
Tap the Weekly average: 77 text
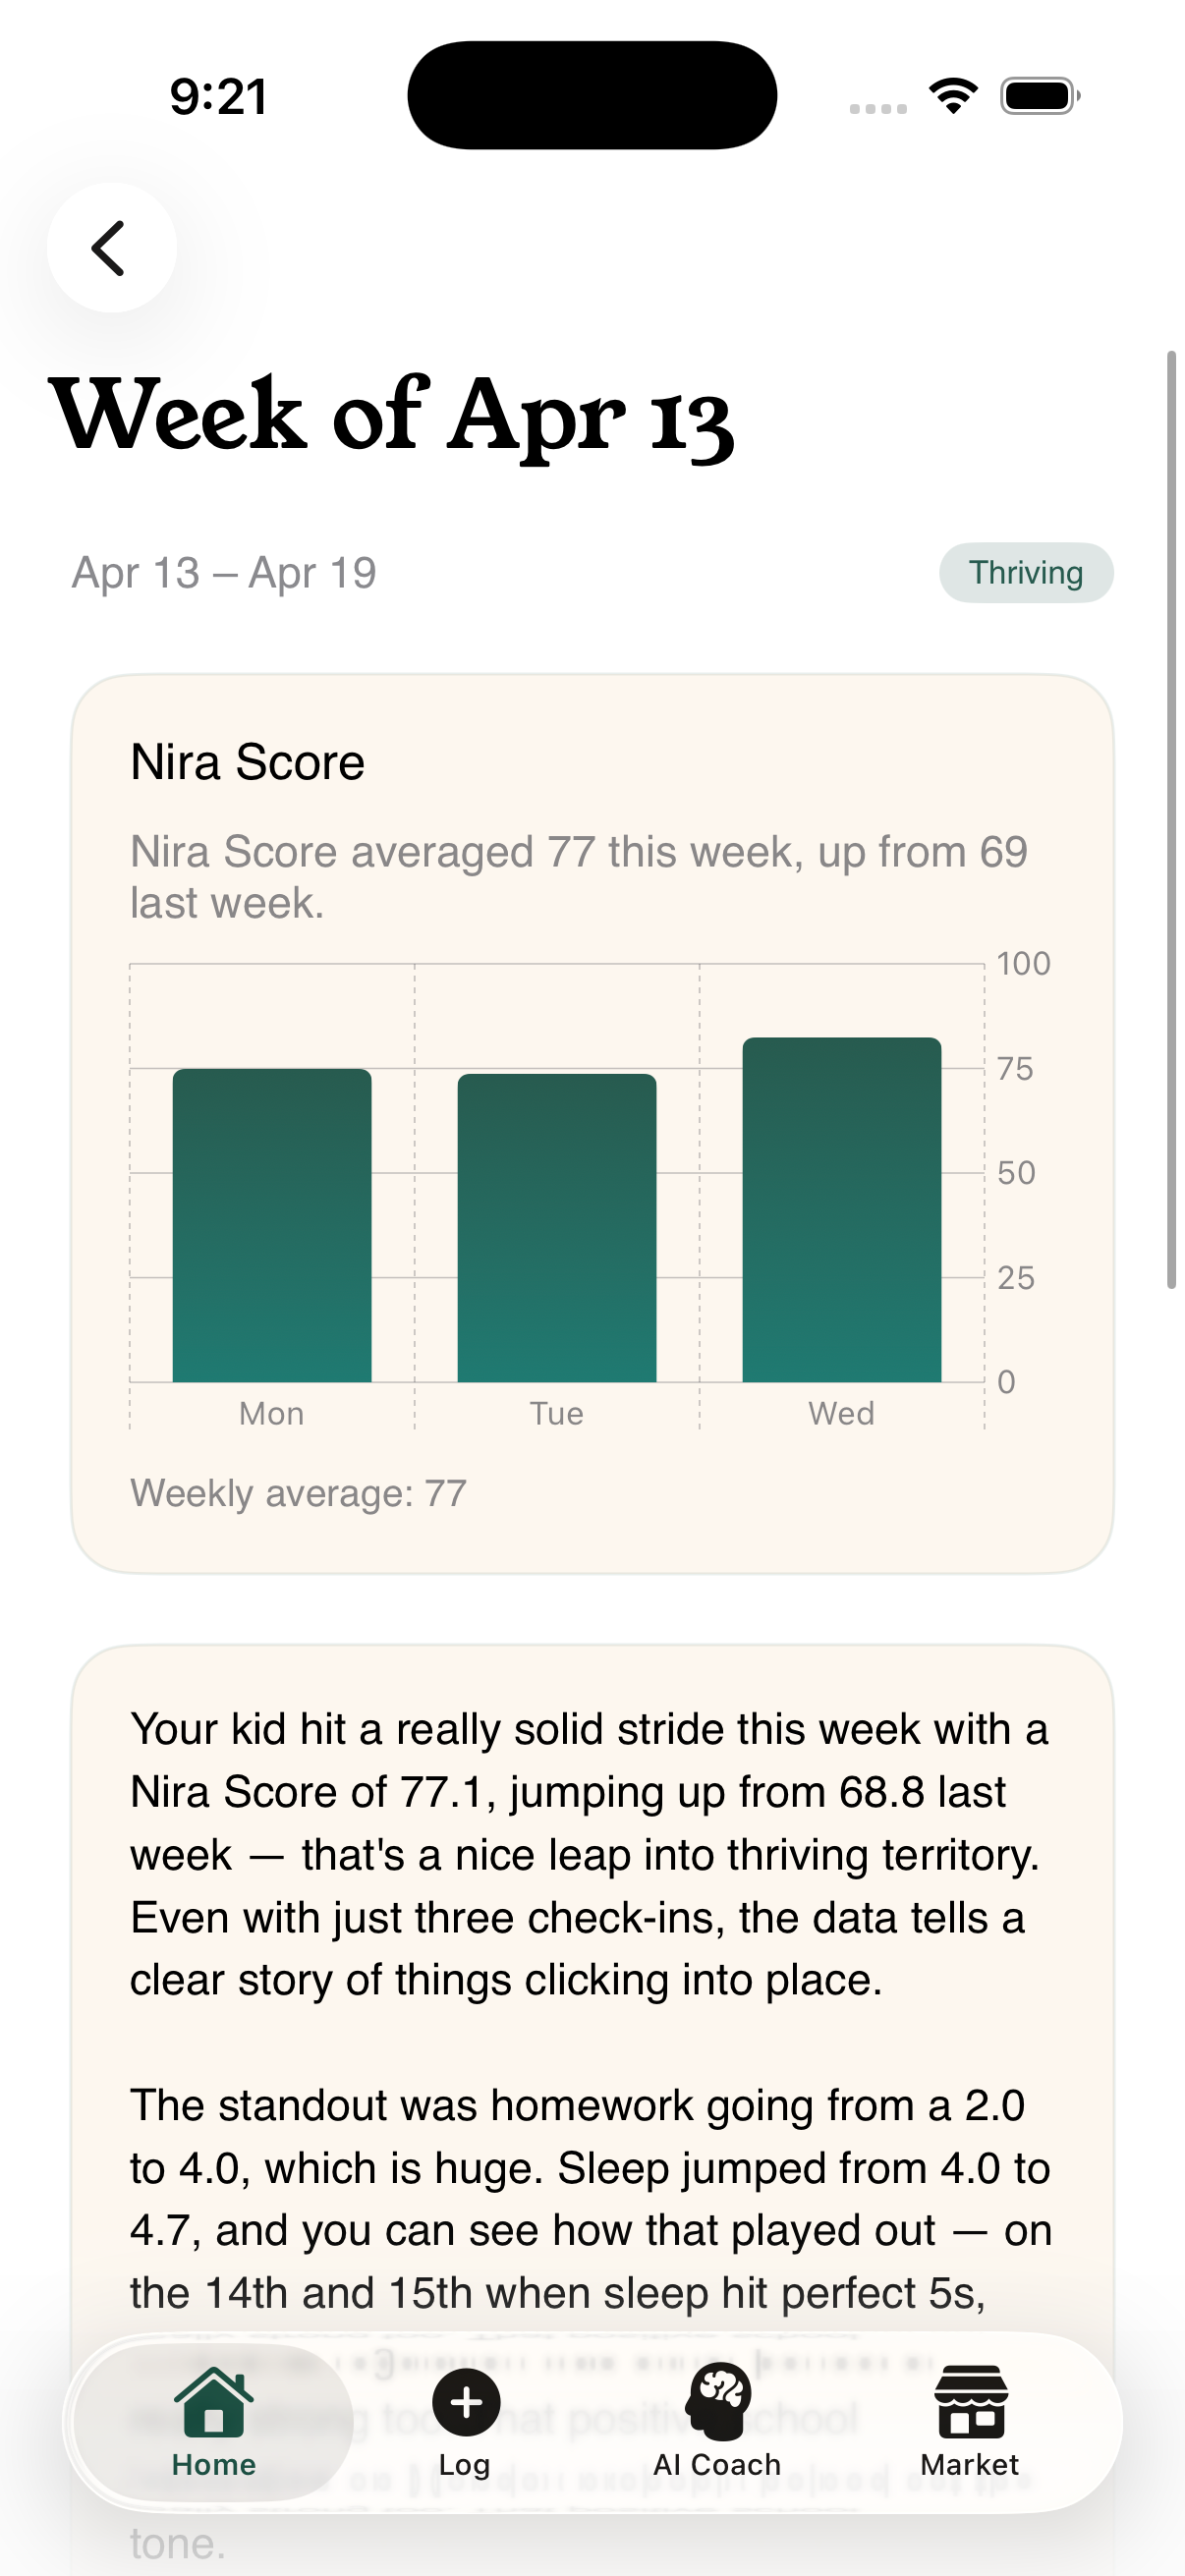click(298, 1493)
